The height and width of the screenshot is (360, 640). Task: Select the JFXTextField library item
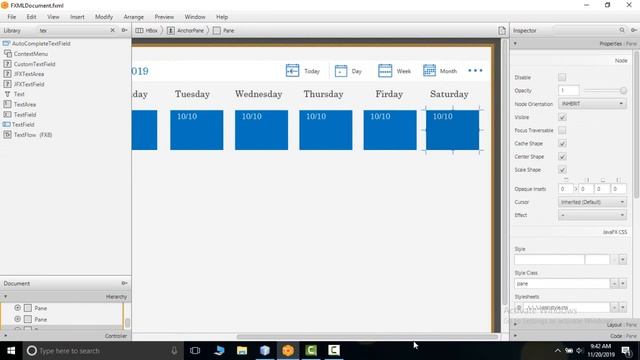[24, 84]
